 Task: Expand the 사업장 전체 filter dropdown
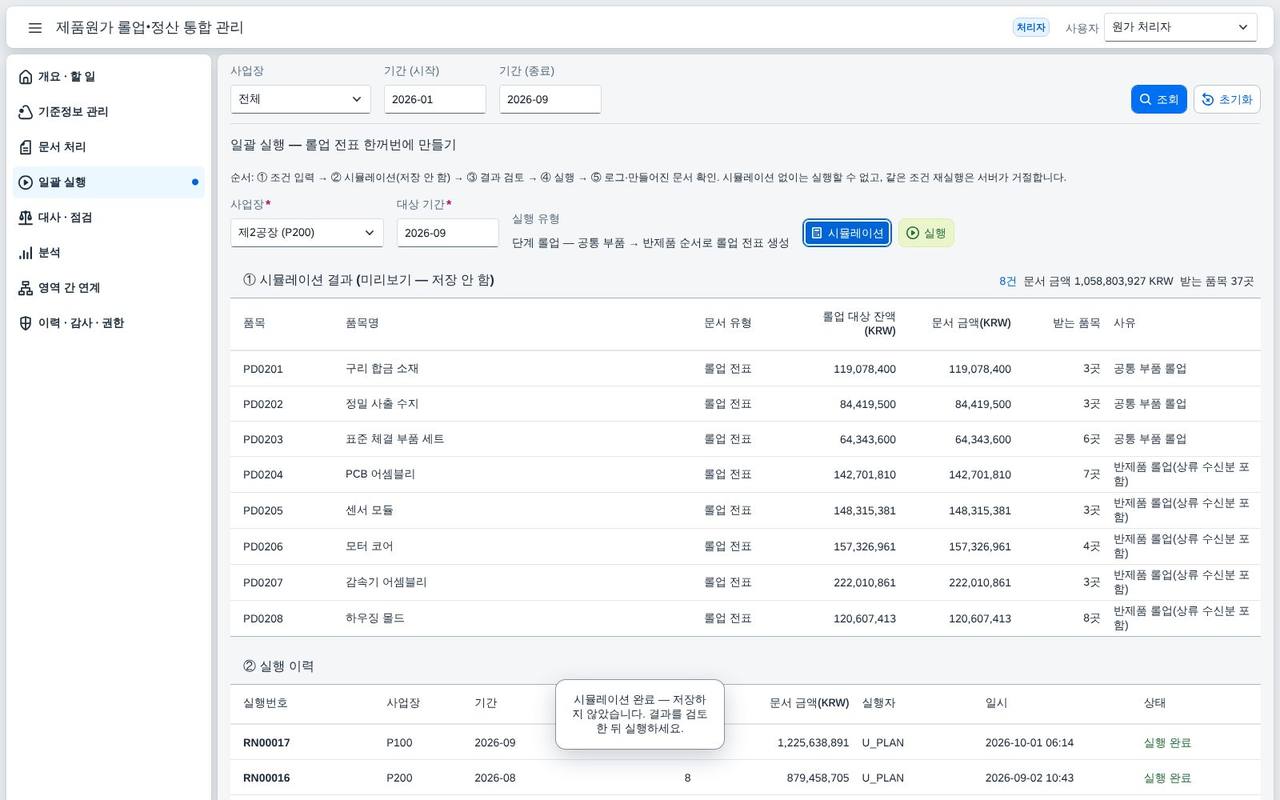point(300,99)
